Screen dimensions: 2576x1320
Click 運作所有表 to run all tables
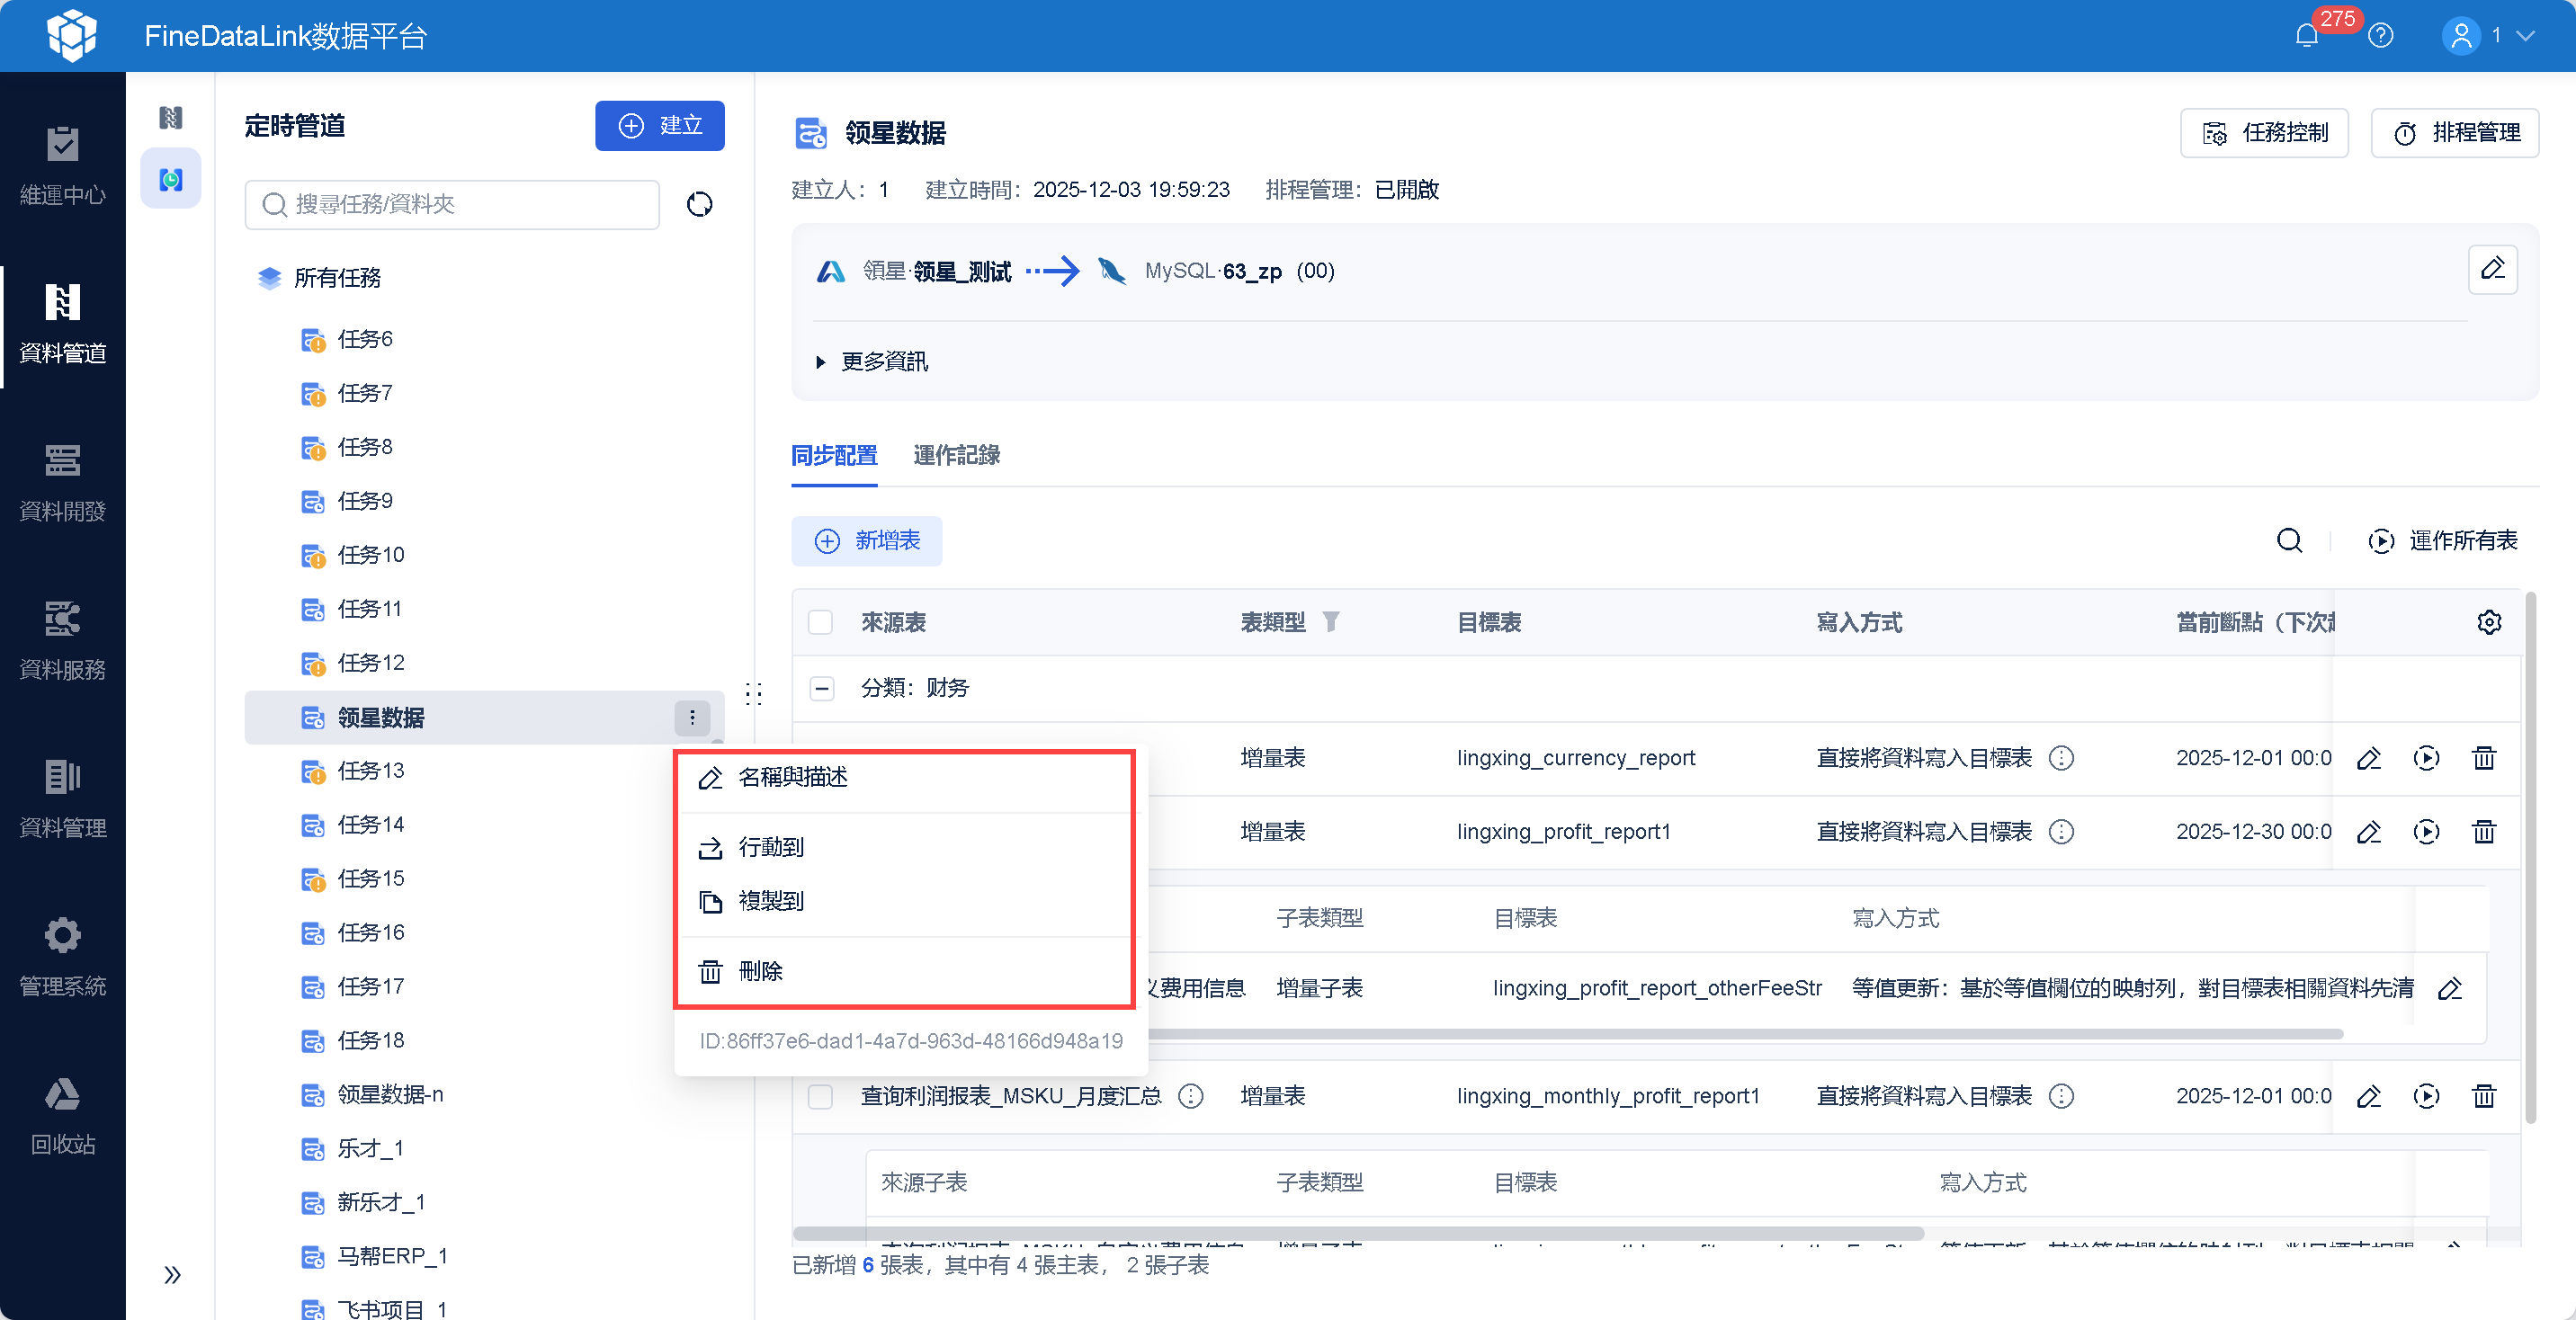point(2442,541)
